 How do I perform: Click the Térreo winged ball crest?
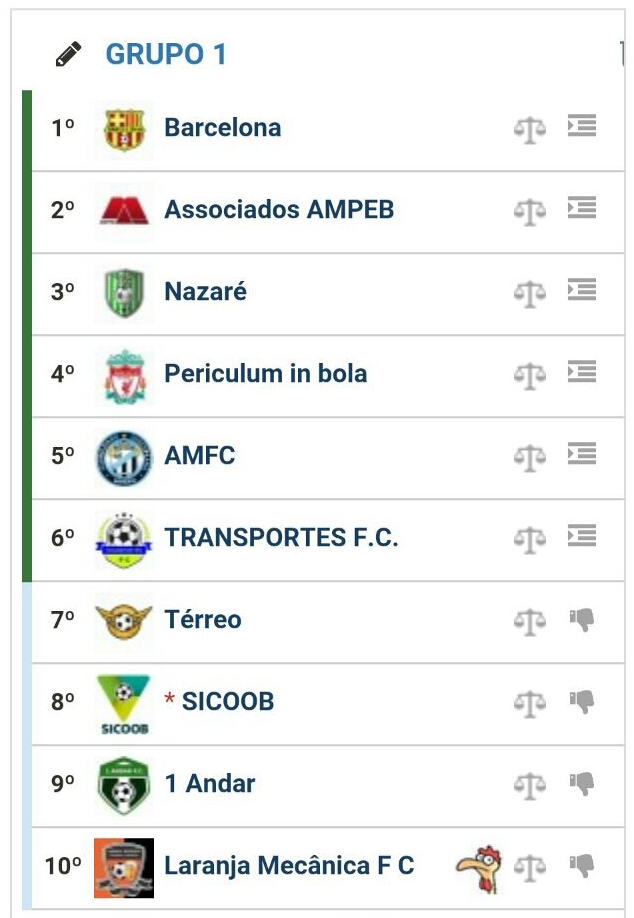(x=124, y=621)
